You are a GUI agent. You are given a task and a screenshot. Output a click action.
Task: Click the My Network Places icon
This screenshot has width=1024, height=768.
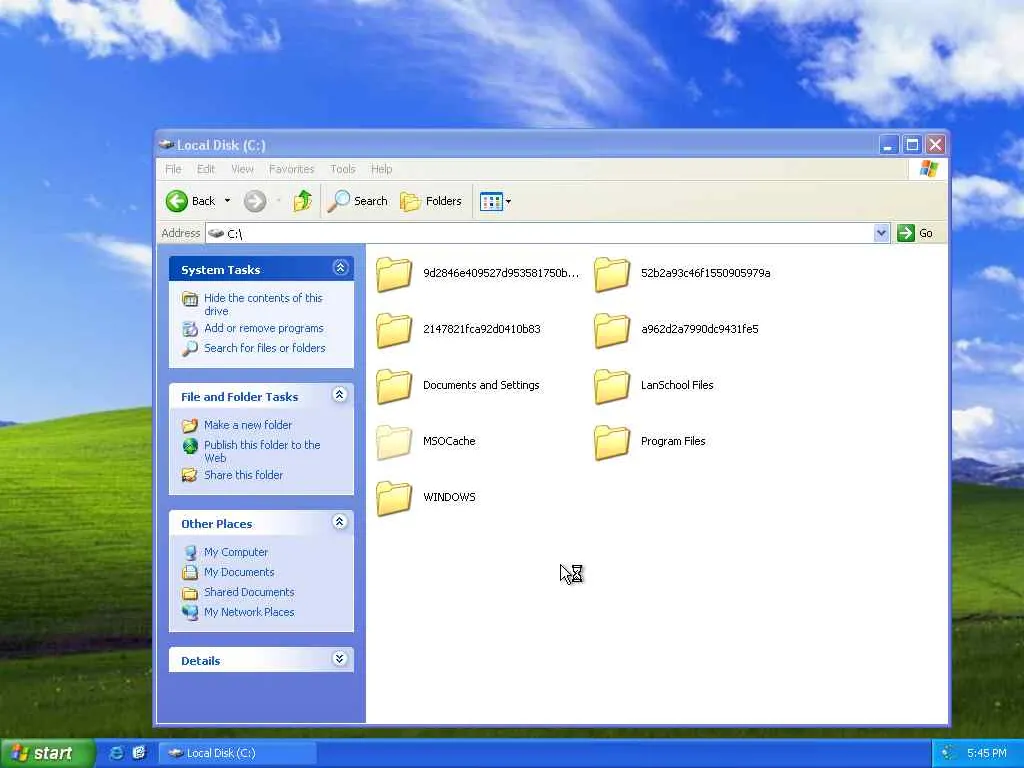[x=190, y=613]
